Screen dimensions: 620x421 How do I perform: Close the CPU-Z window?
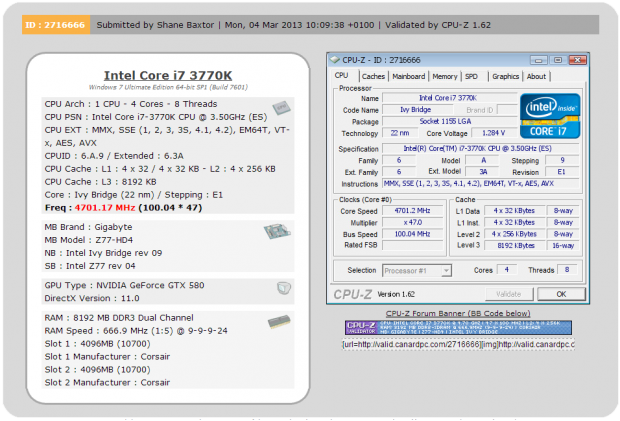577,60
